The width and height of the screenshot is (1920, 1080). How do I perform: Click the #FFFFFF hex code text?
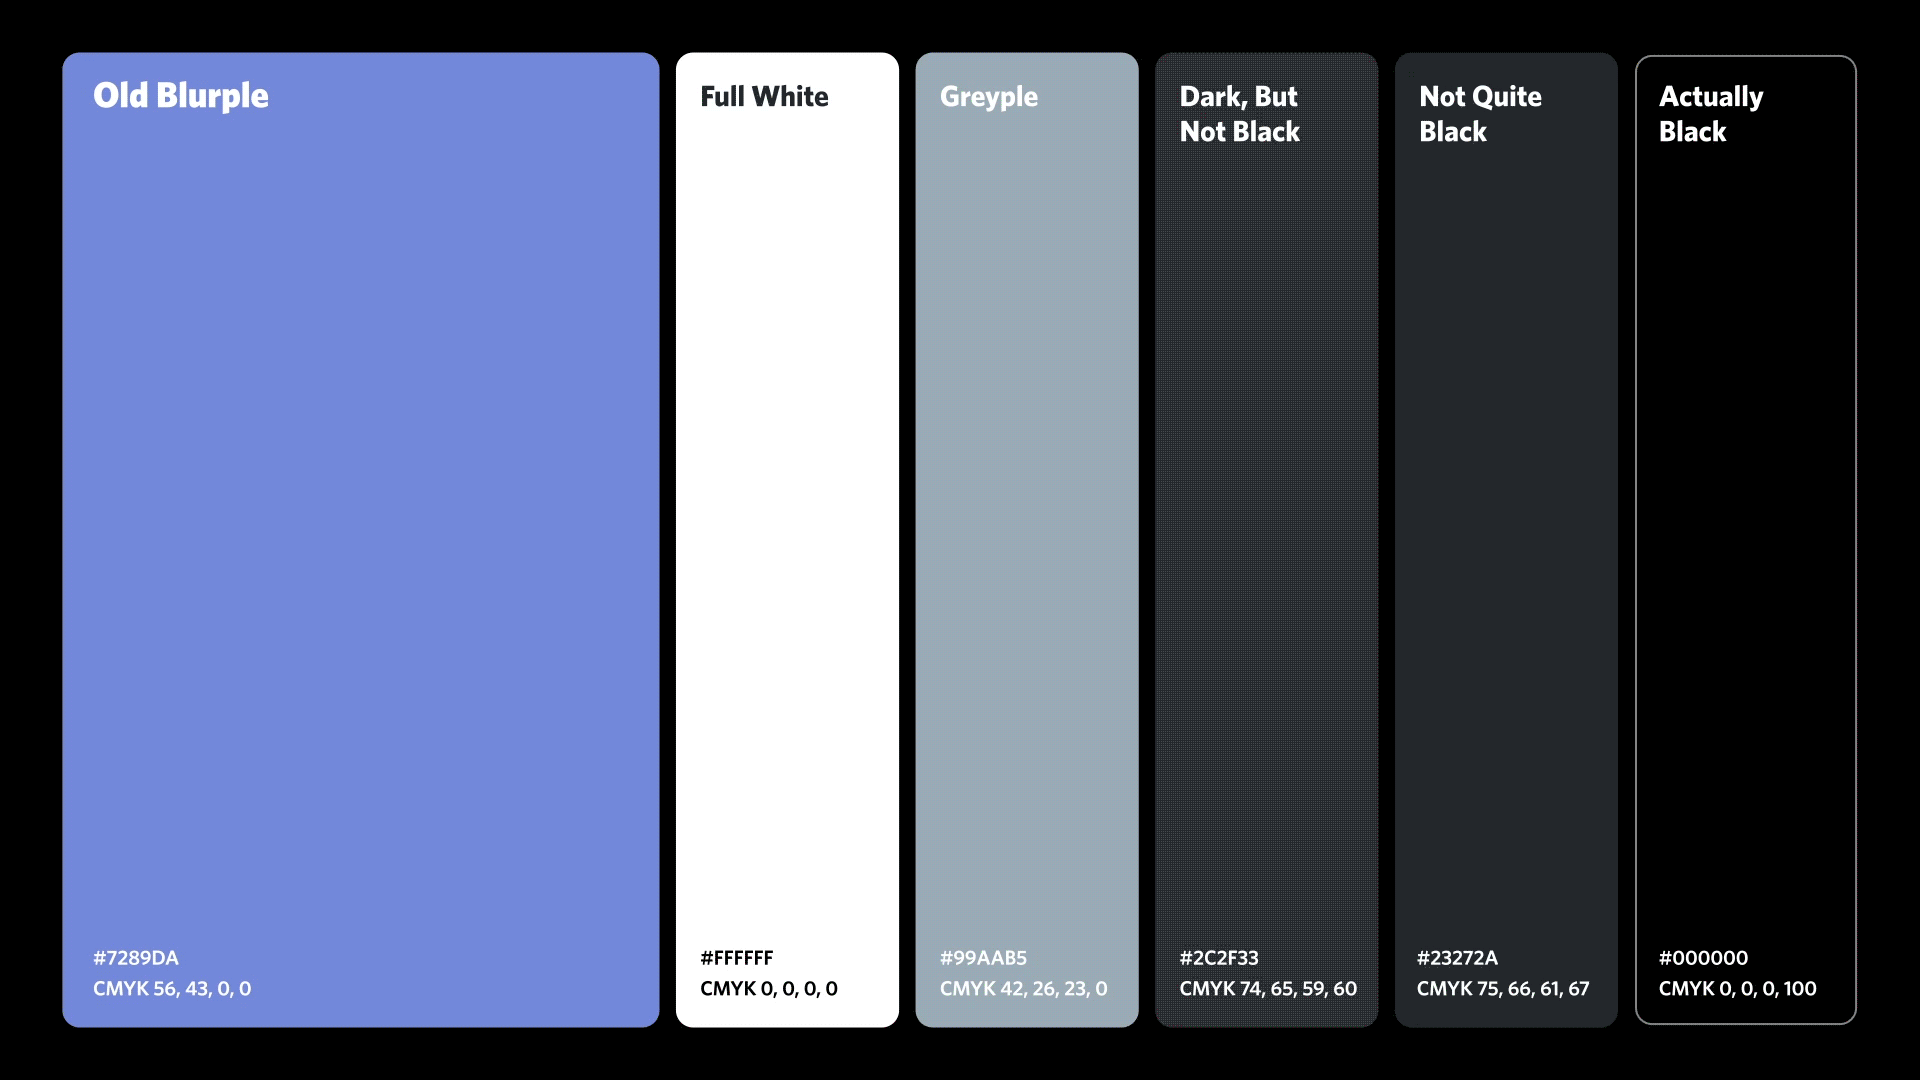pos(737,957)
